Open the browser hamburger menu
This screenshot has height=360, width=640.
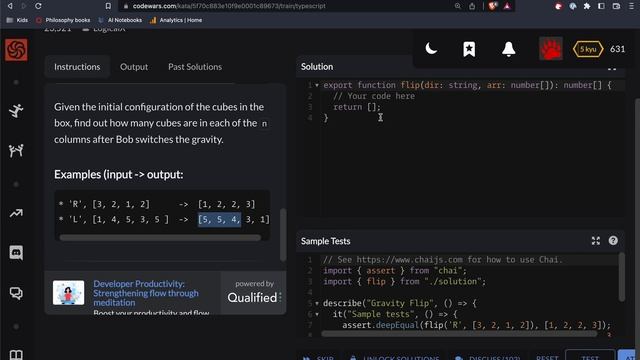tap(631, 6)
